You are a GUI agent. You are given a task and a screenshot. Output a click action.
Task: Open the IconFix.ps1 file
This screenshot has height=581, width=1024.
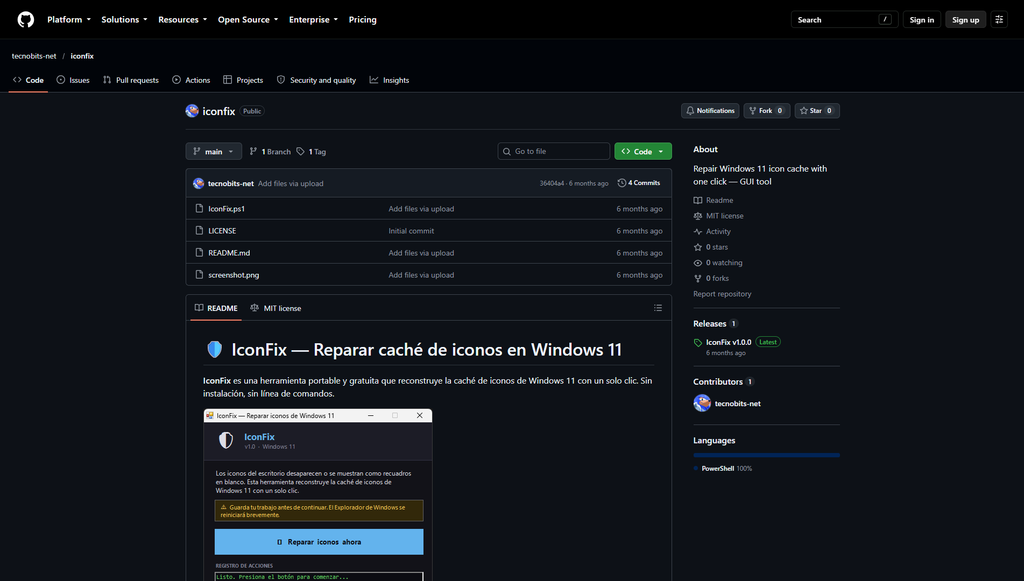[x=227, y=209]
